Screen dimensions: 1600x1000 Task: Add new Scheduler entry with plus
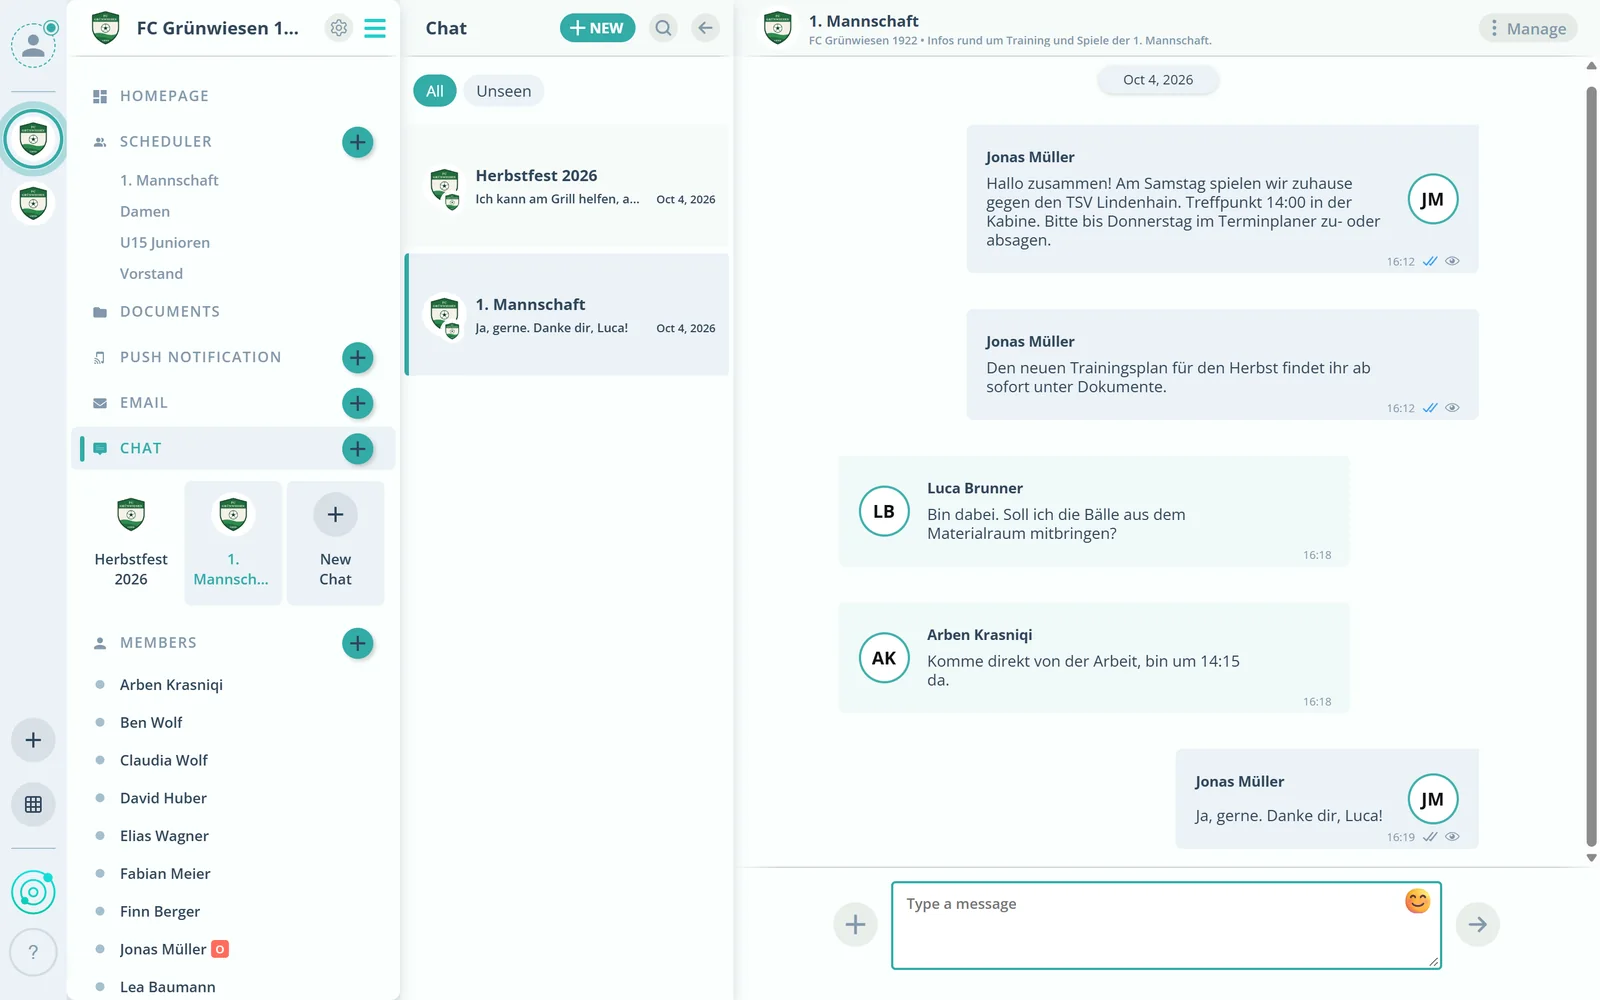click(358, 142)
